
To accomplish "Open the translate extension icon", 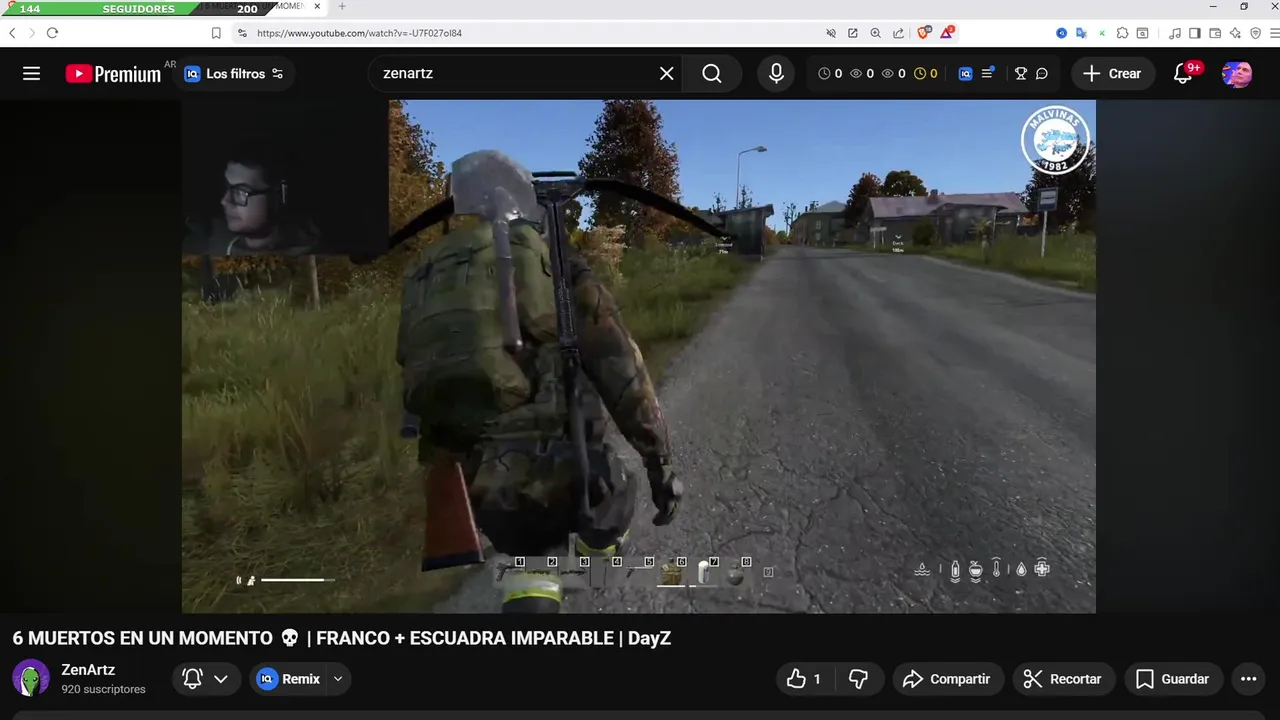I will 1081,33.
